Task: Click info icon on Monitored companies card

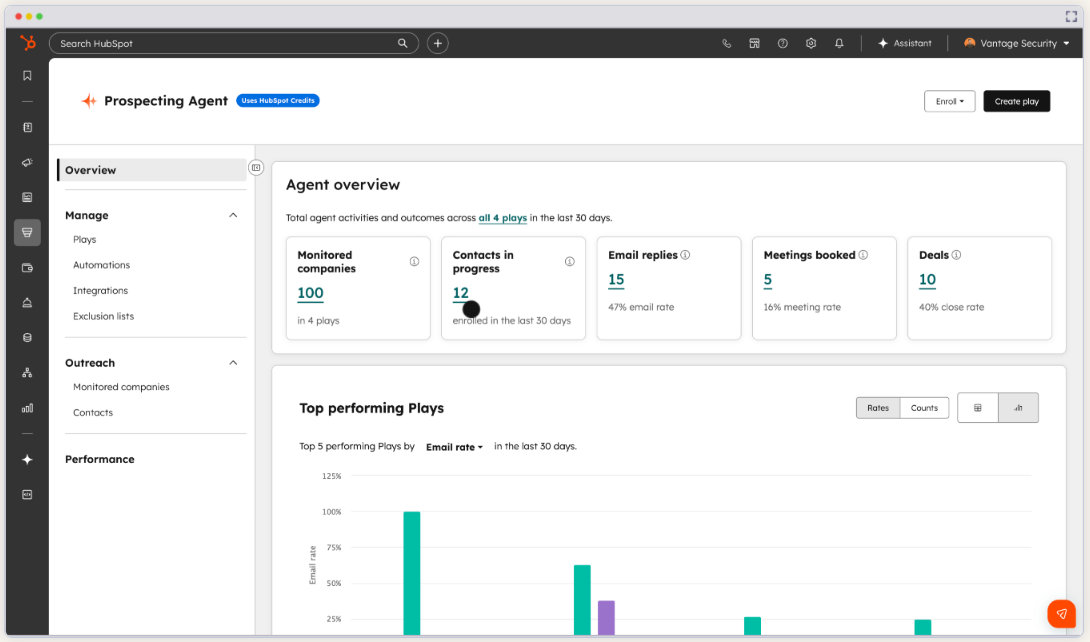Action: pyautogui.click(x=414, y=261)
